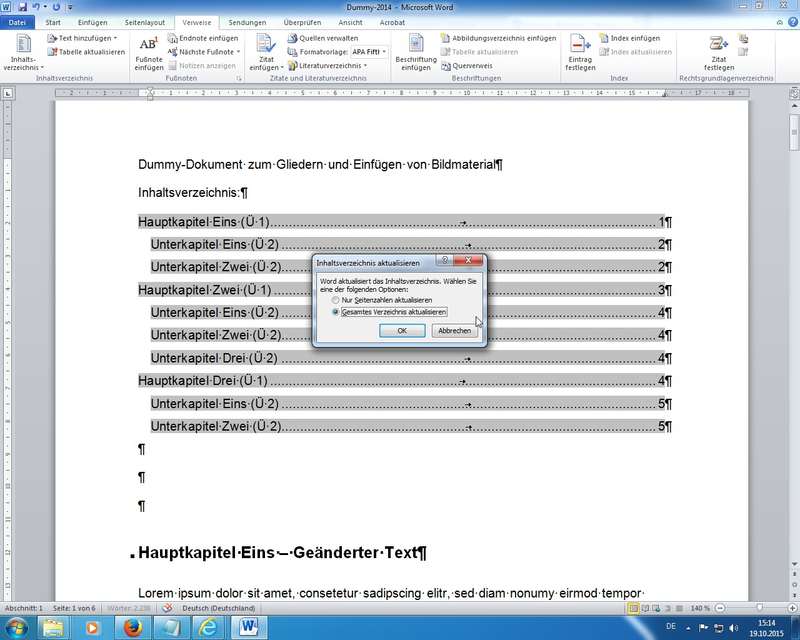Open the Literaturverzeichnis dropdown

pyautogui.click(x=328, y=66)
